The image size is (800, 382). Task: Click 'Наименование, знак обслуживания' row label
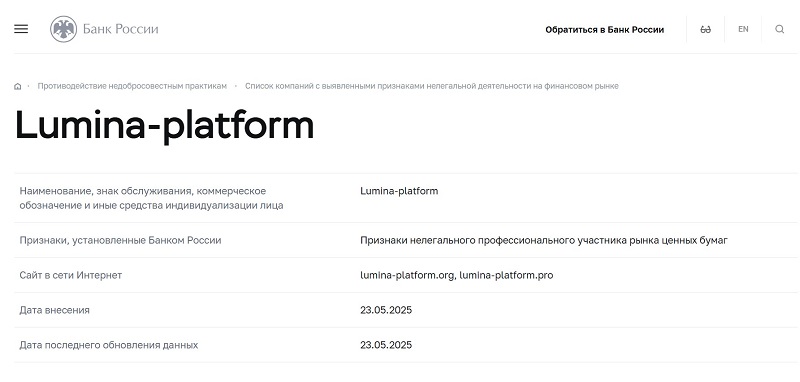point(152,198)
